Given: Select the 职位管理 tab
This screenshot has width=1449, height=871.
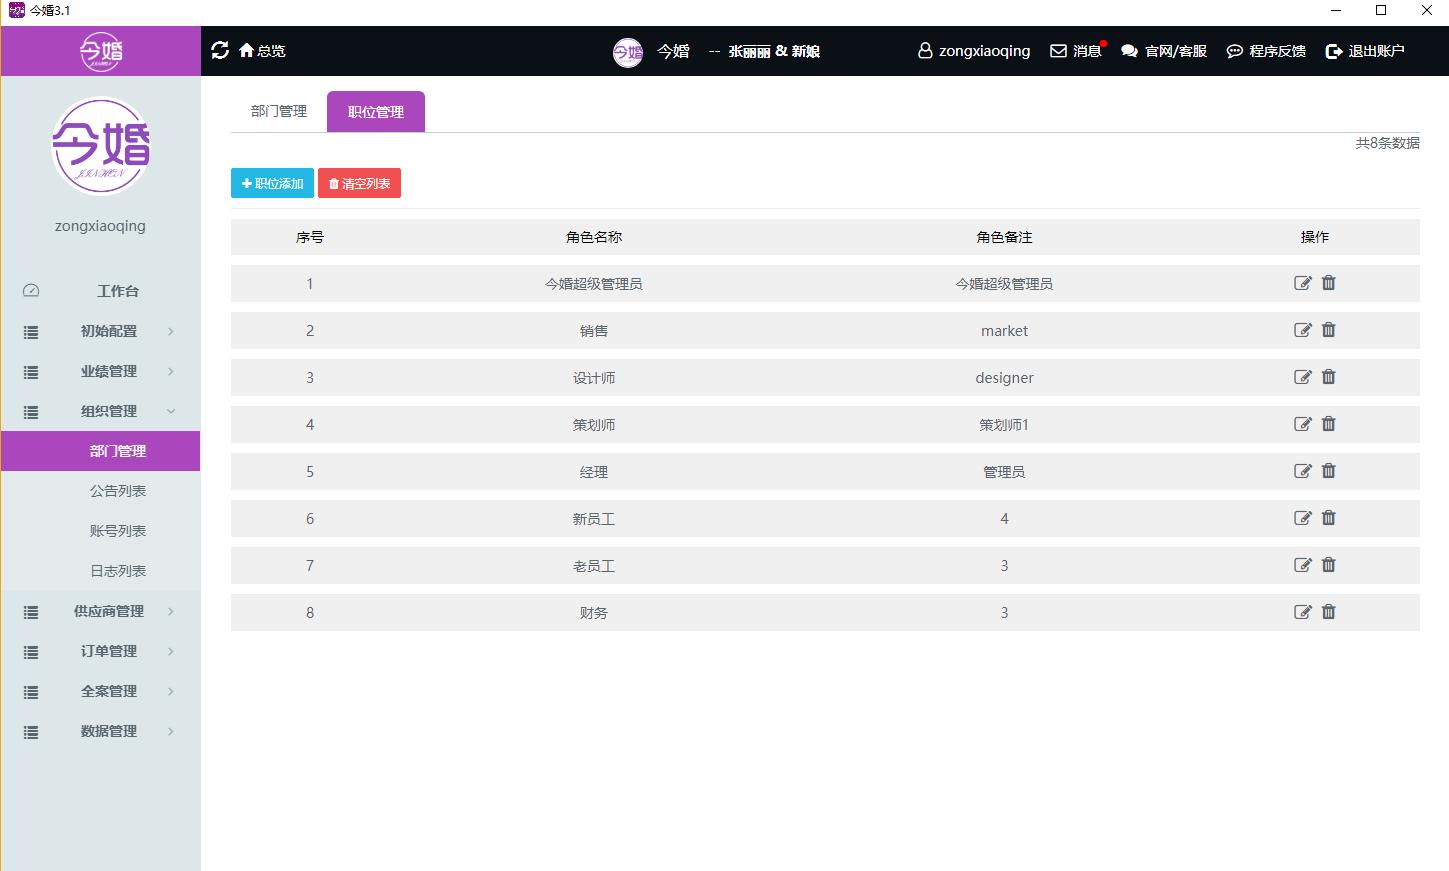Looking at the screenshot, I should click(x=376, y=112).
